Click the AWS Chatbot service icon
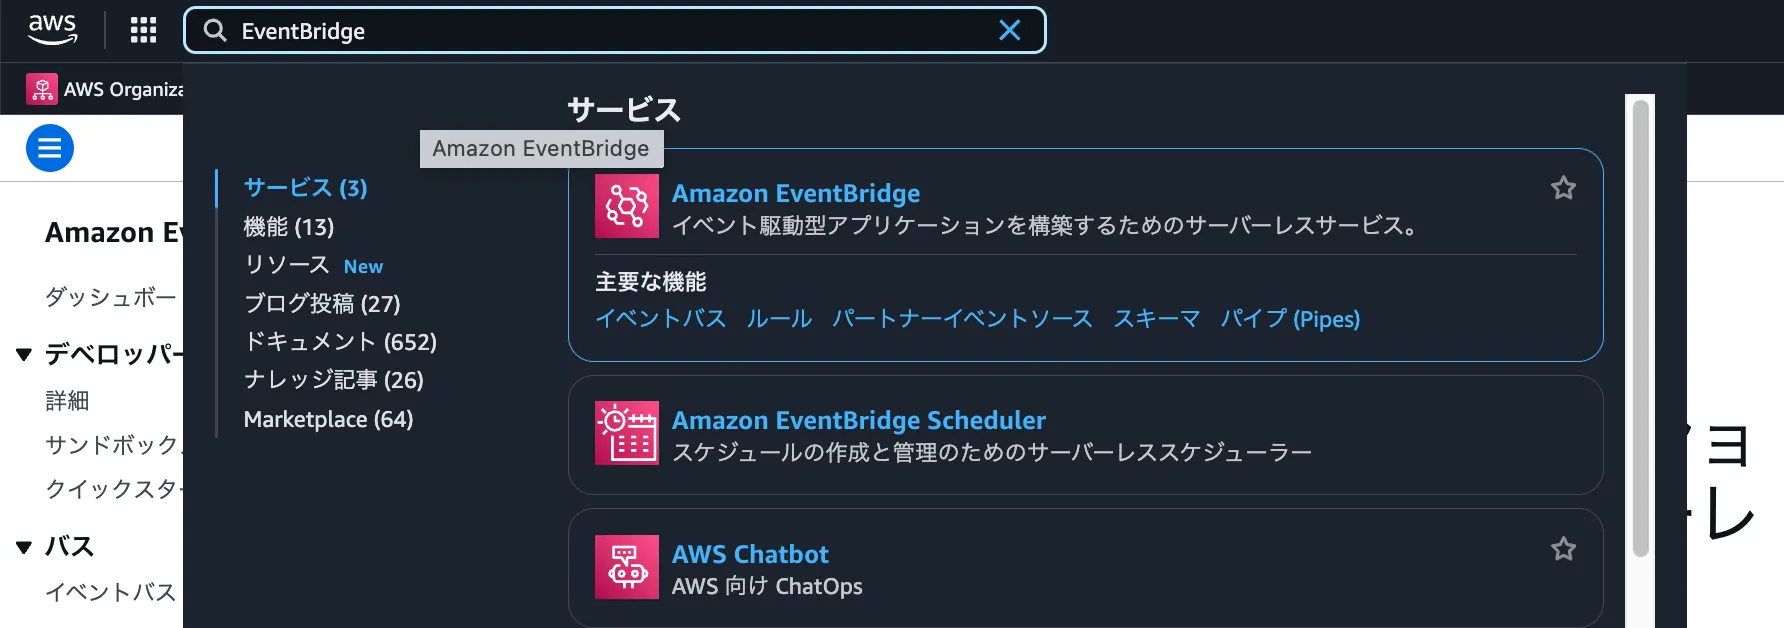Screen dimensions: 1784x628 [627, 567]
